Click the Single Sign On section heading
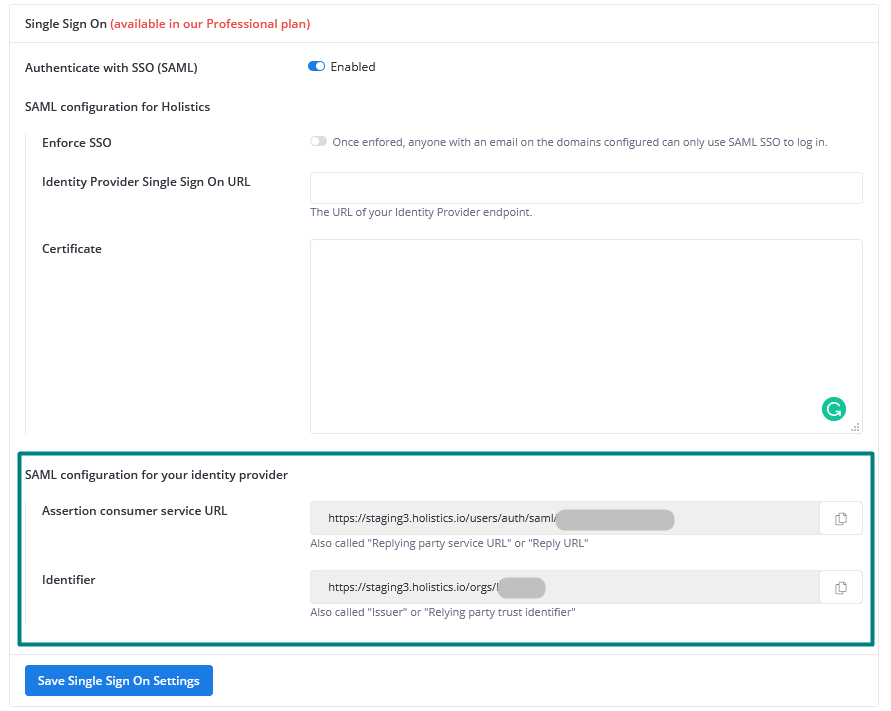This screenshot has width=891, height=711. tap(65, 23)
